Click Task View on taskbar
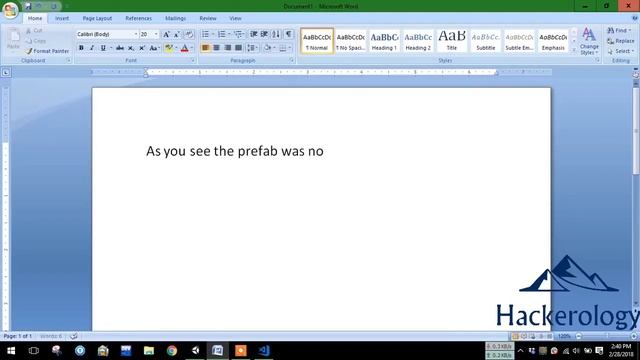This screenshot has height=360, width=640. click(34, 351)
